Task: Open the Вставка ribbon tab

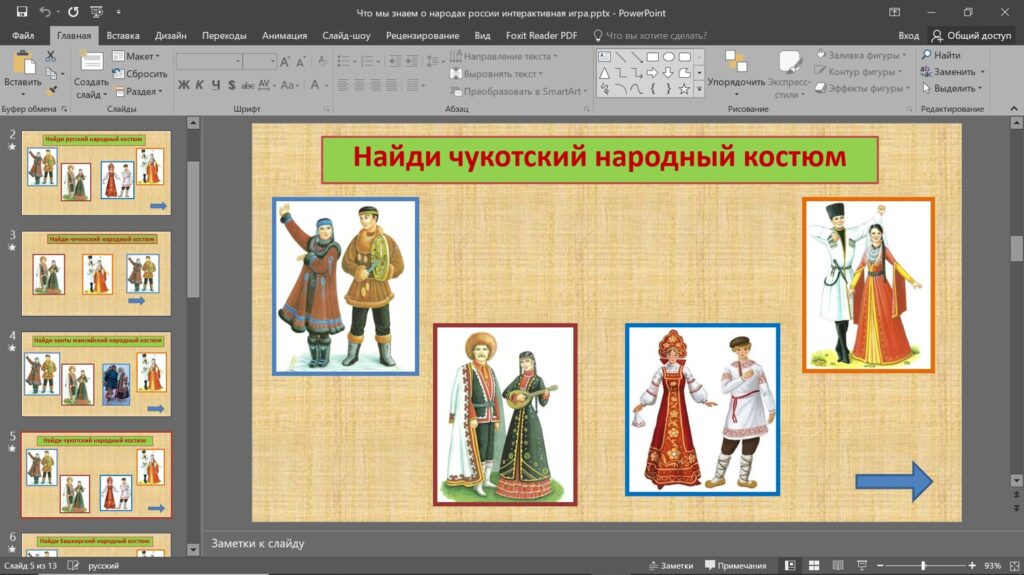Action: pyautogui.click(x=122, y=35)
